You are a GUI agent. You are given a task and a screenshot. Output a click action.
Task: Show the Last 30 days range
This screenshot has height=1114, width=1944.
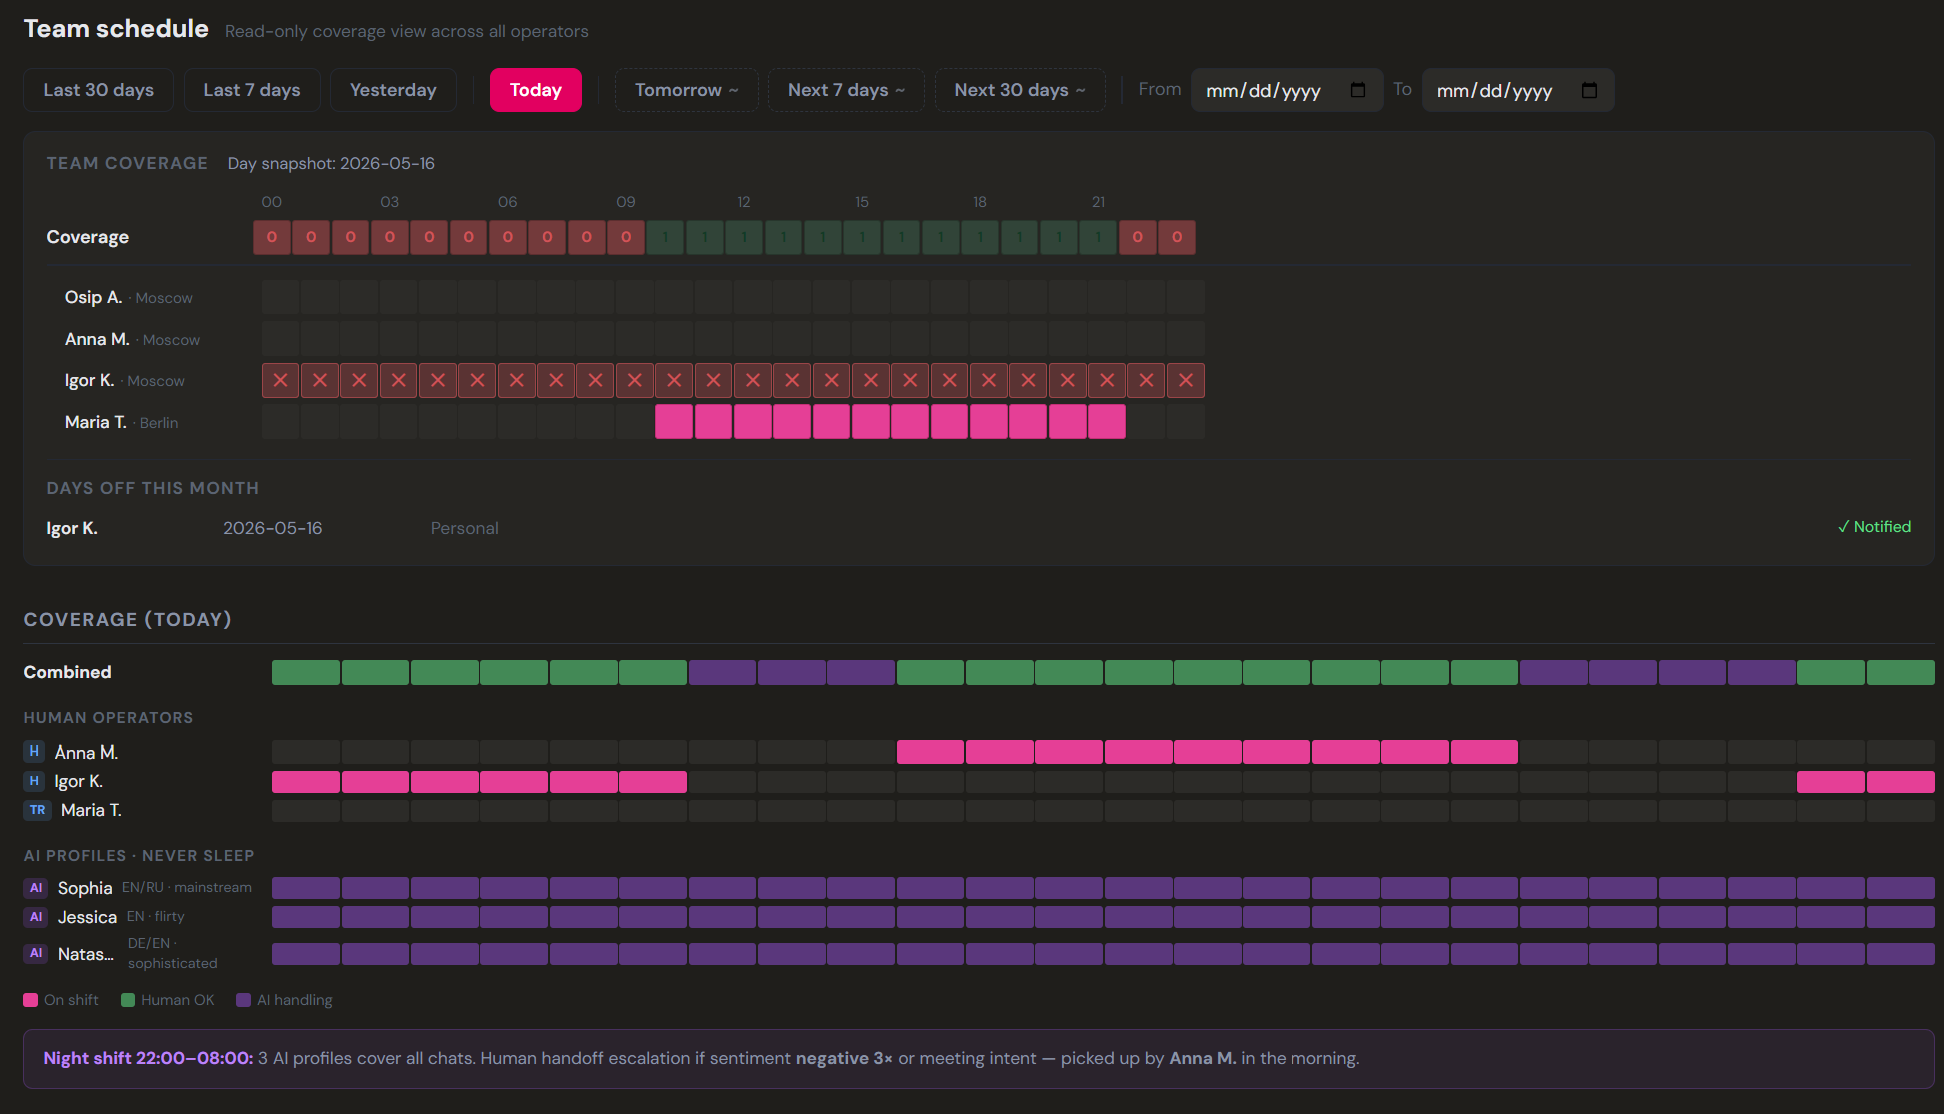(98, 90)
